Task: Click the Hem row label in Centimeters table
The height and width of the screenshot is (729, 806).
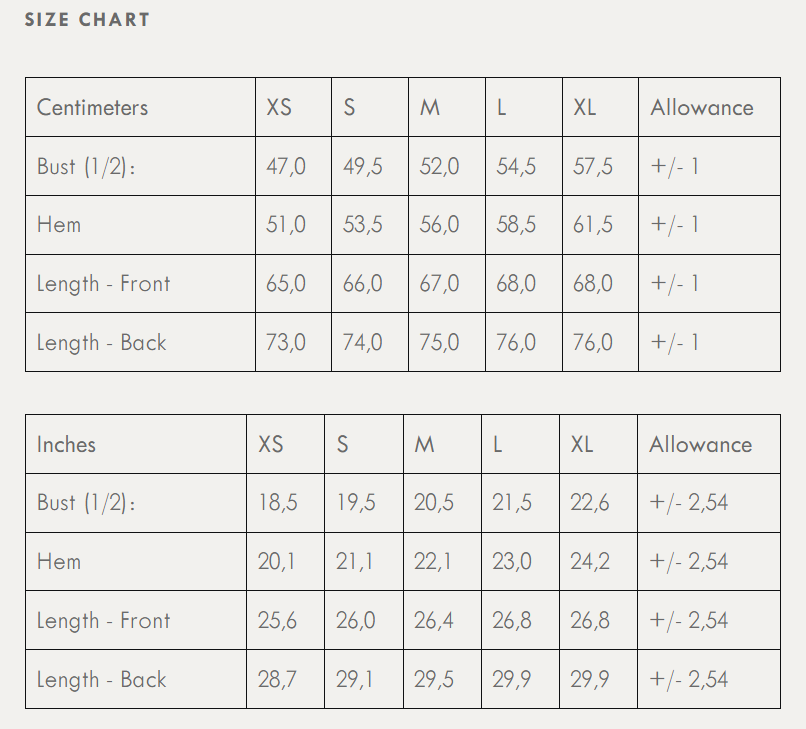Action: [59, 224]
